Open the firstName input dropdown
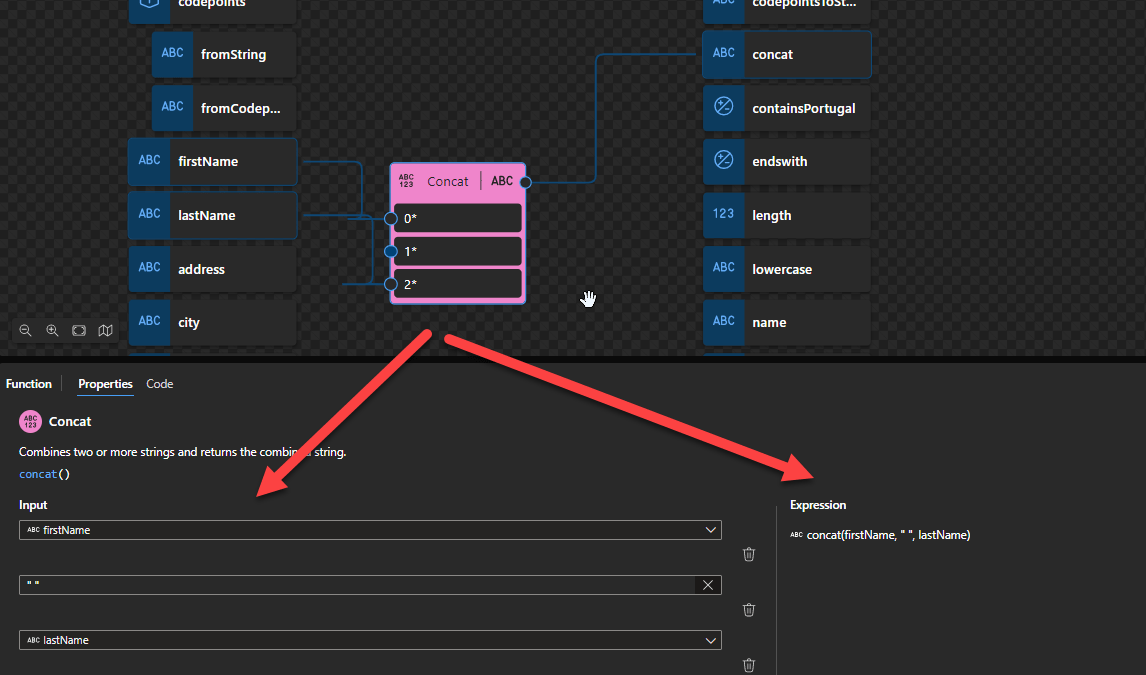 pos(710,530)
